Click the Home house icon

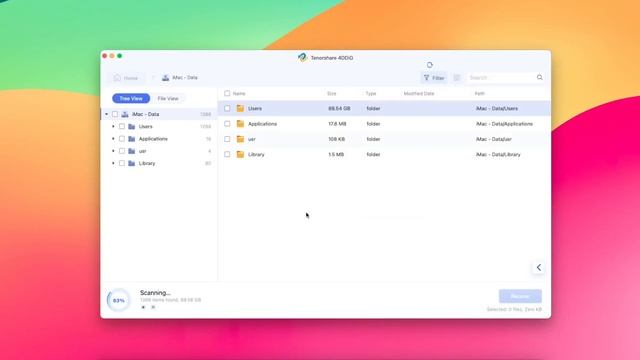117,78
